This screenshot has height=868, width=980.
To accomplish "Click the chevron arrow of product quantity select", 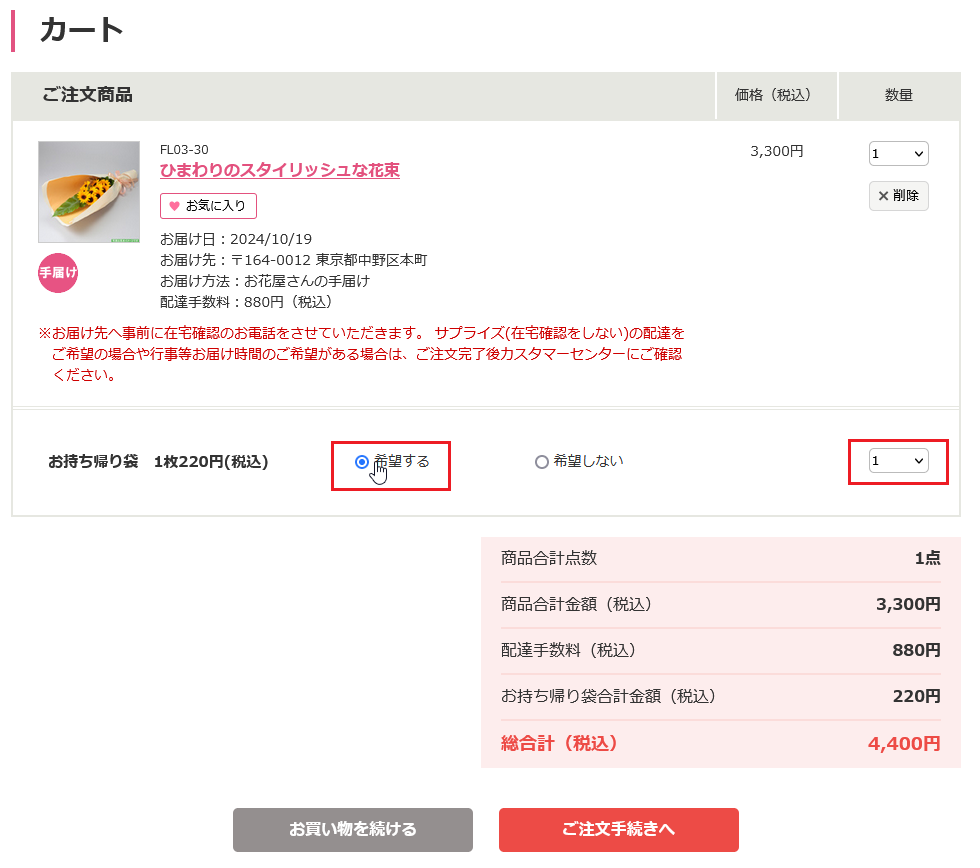I will (x=918, y=154).
